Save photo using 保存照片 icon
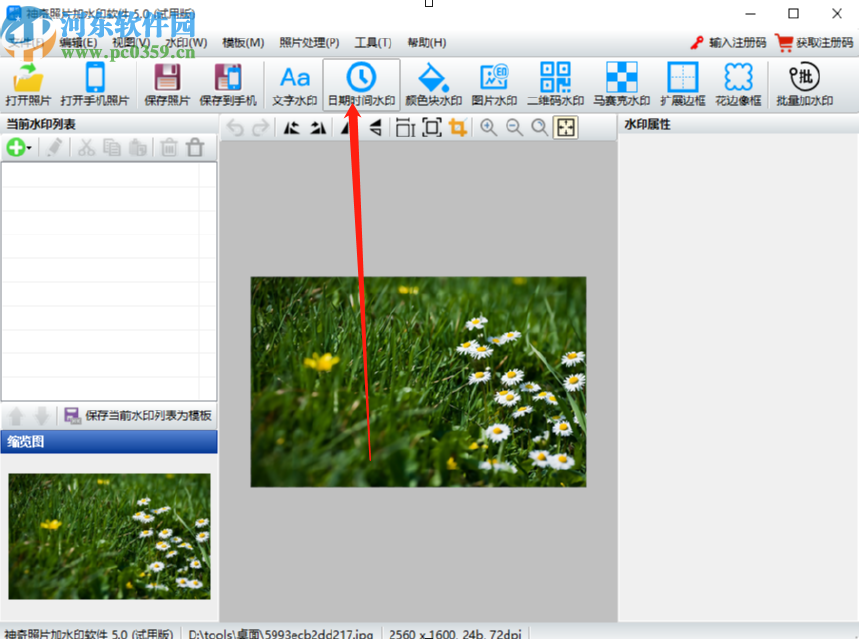Viewport: 859px width, 639px height. (x=167, y=84)
